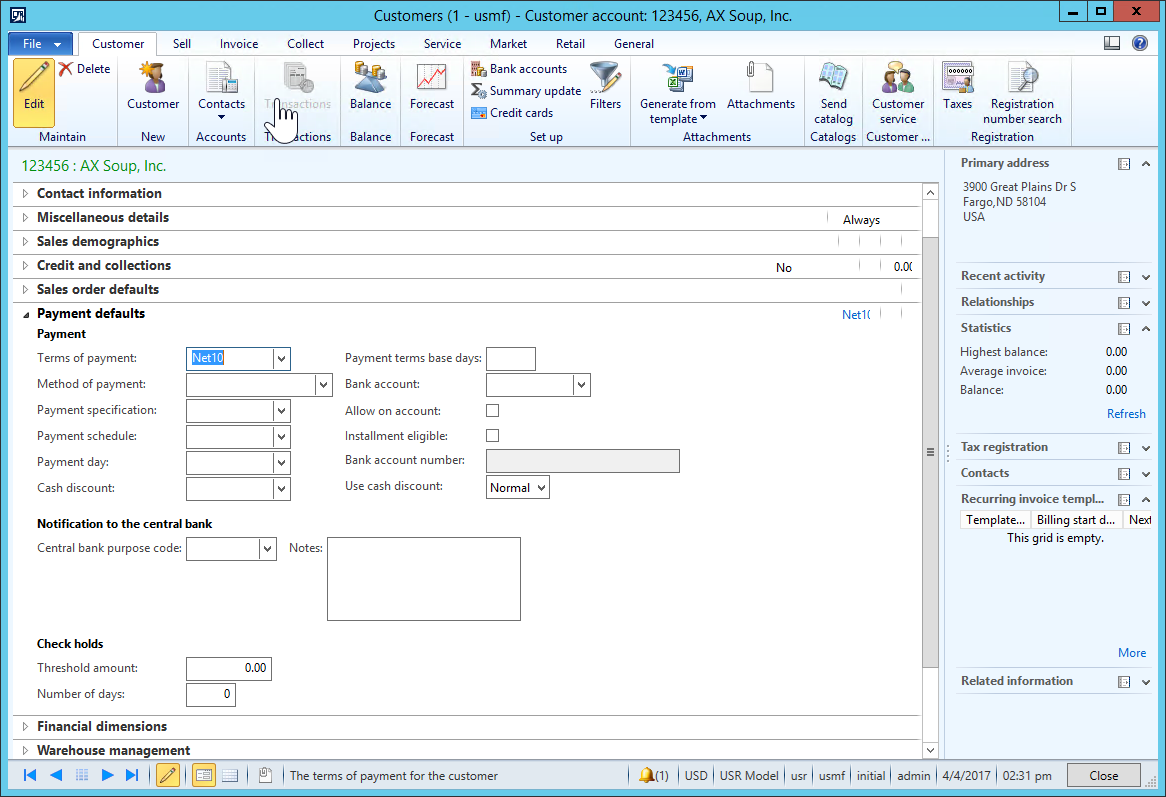Go to the last record arrow
This screenshot has height=797, width=1166.
click(x=132, y=775)
